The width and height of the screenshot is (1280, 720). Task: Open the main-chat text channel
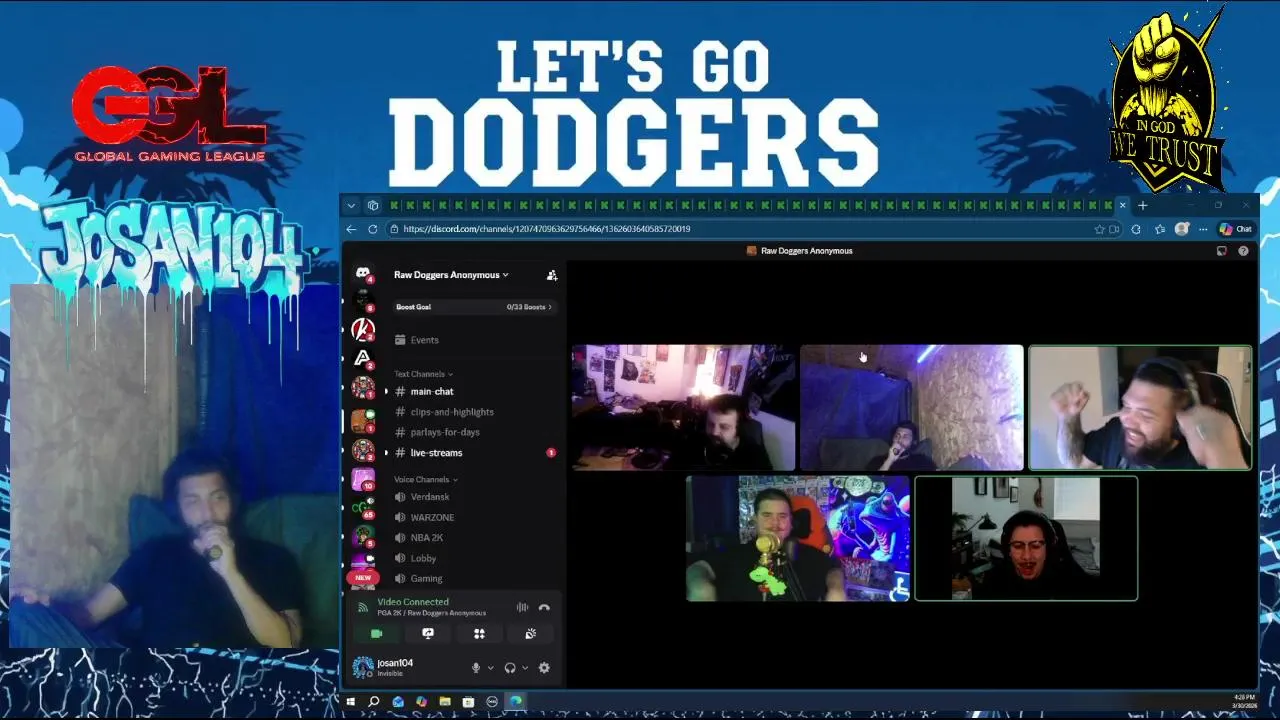[x=472, y=391]
